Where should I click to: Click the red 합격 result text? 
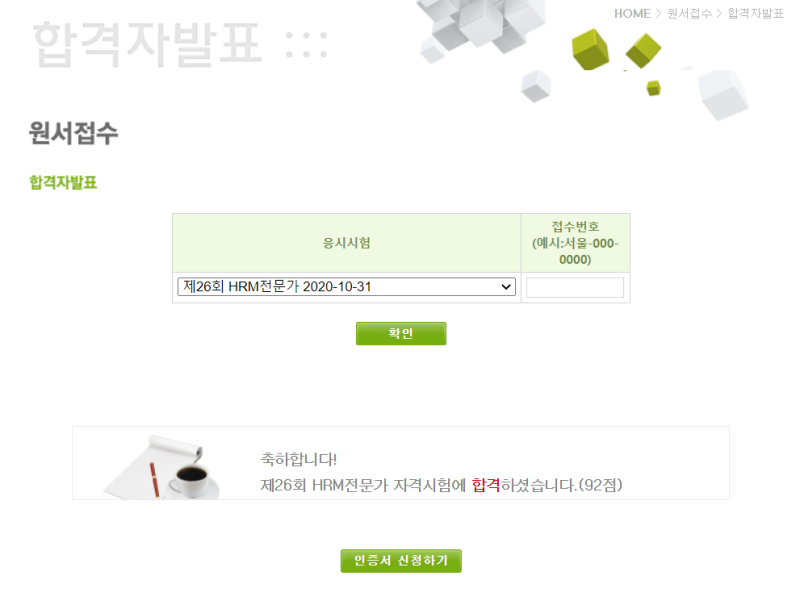pos(485,485)
